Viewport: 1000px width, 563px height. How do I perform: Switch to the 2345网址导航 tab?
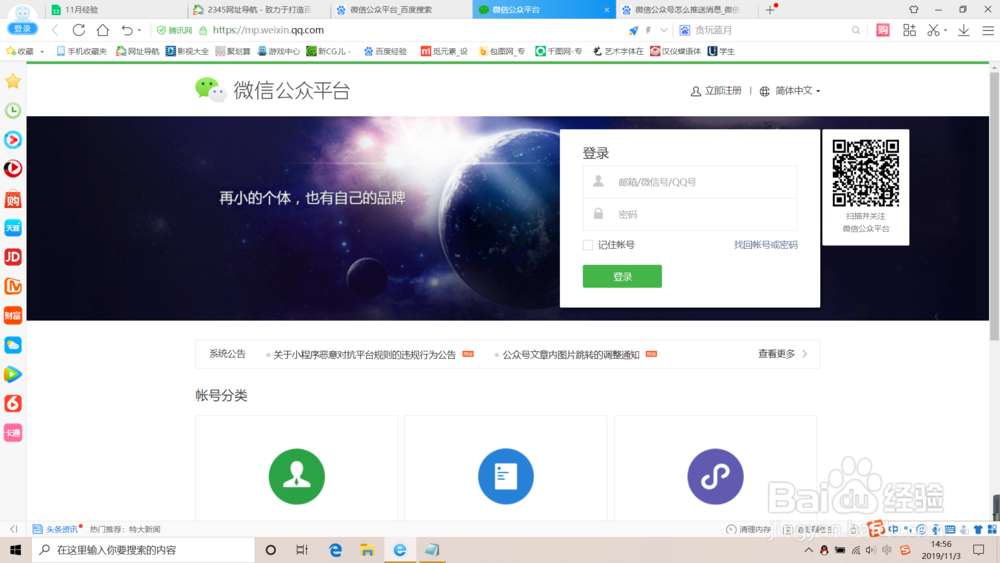point(259,10)
